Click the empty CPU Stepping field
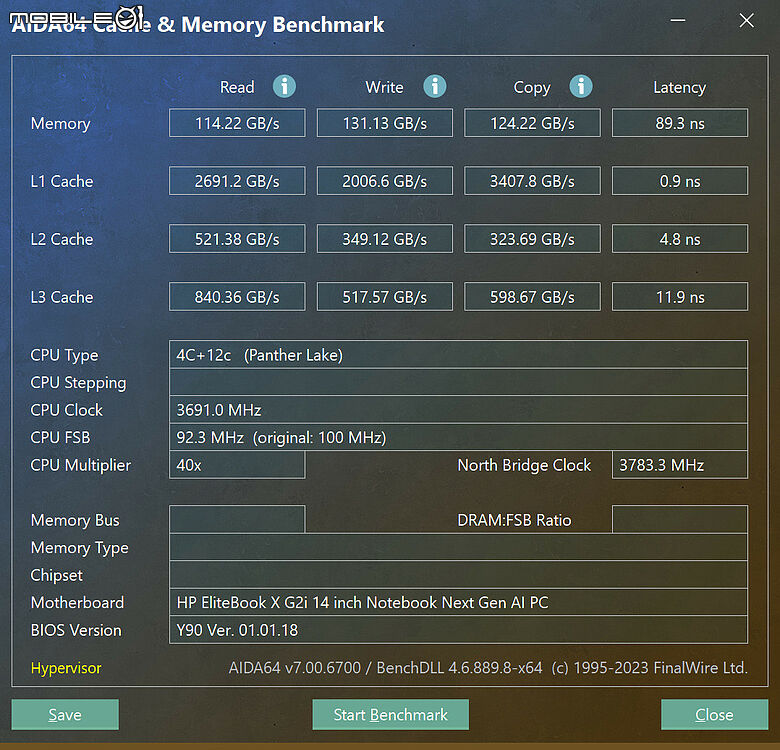Screen dimensions: 780x750 (x=459, y=382)
